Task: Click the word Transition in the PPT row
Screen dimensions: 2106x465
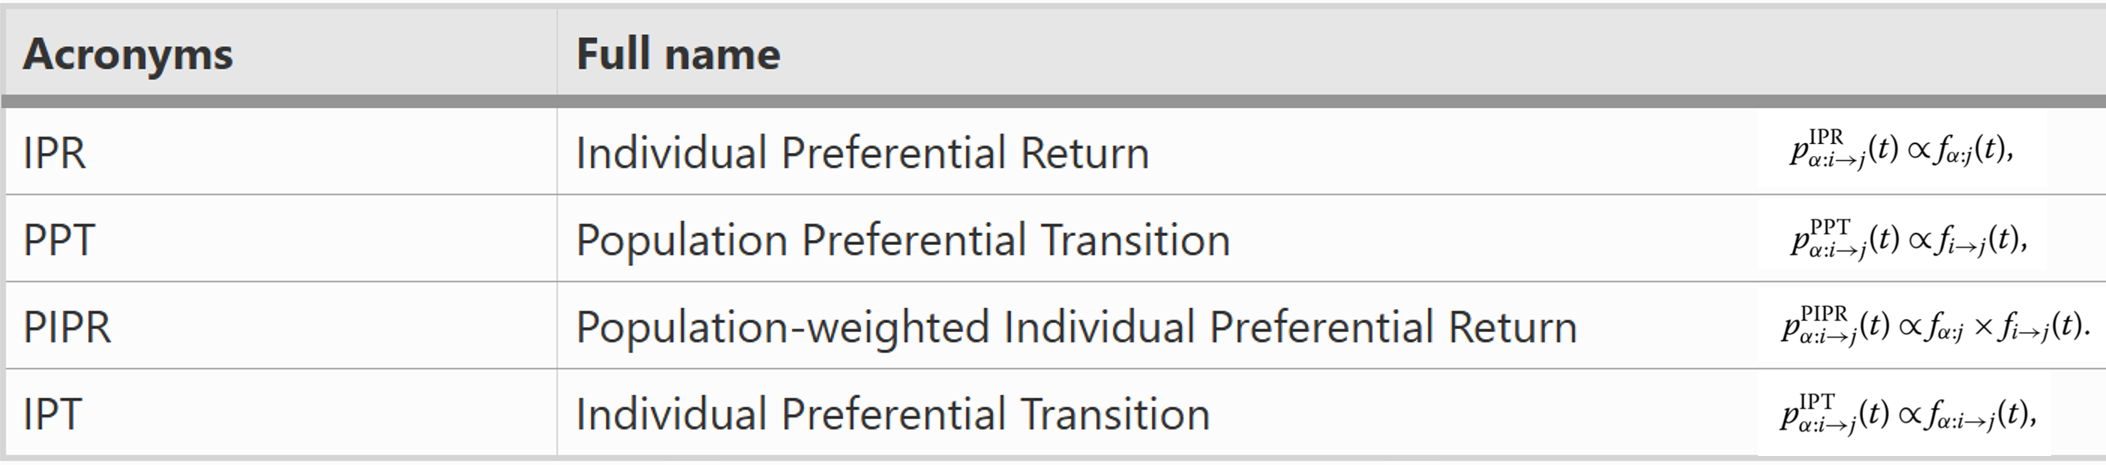Action: click(x=1134, y=240)
